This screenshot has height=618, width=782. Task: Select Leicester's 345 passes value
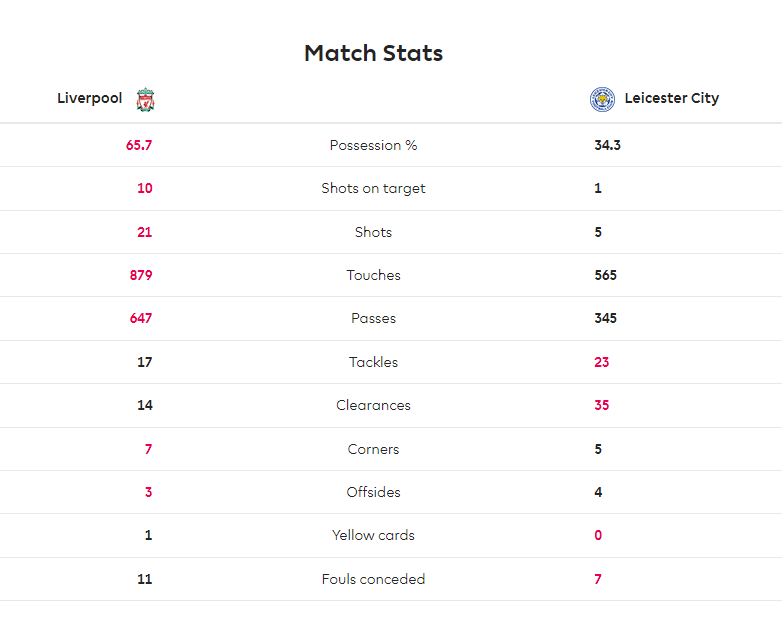(605, 318)
